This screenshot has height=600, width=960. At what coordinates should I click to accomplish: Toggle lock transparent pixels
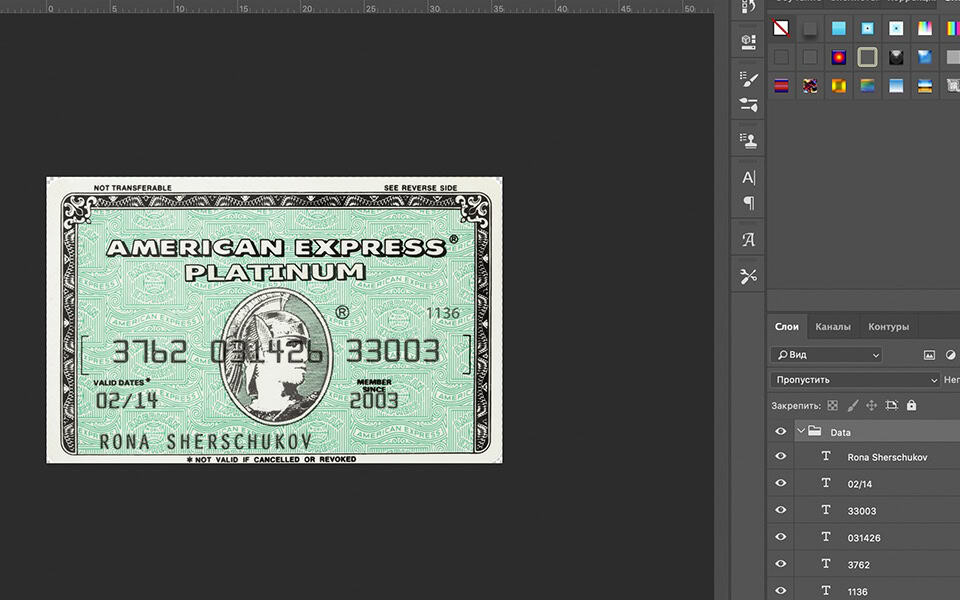point(832,405)
